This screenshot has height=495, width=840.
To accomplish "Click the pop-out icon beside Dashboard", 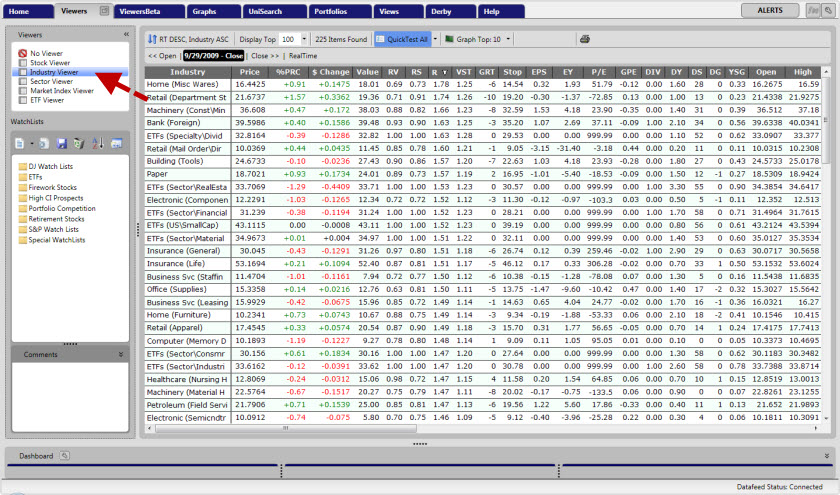I will coord(64,455).
